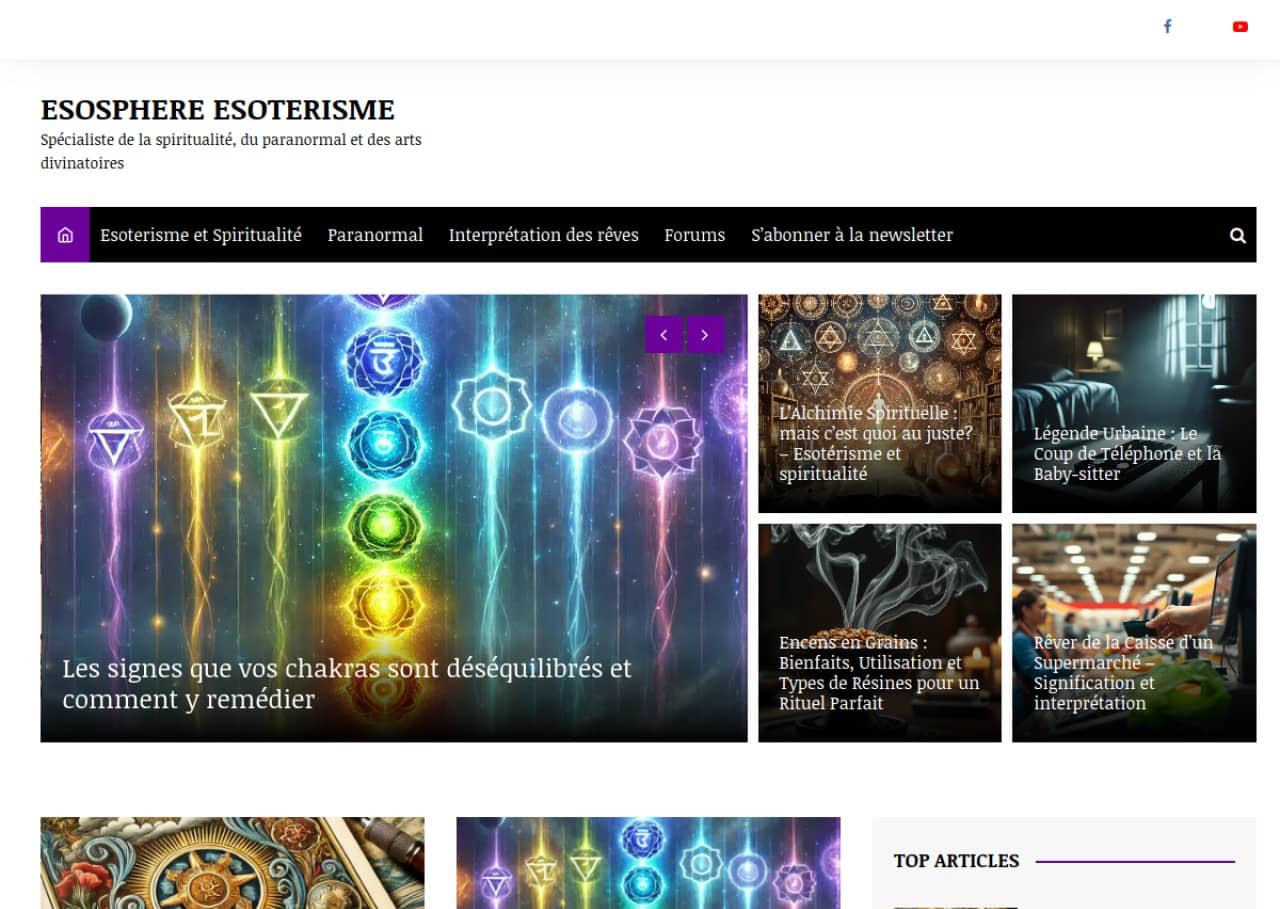Go to homepage using the home icon
Image resolution: width=1280 pixels, height=909 pixels.
click(x=65, y=234)
